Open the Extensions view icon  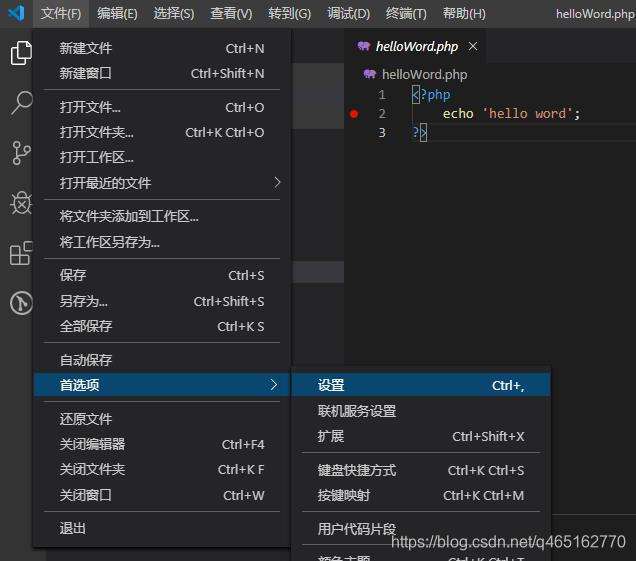tap(21, 253)
